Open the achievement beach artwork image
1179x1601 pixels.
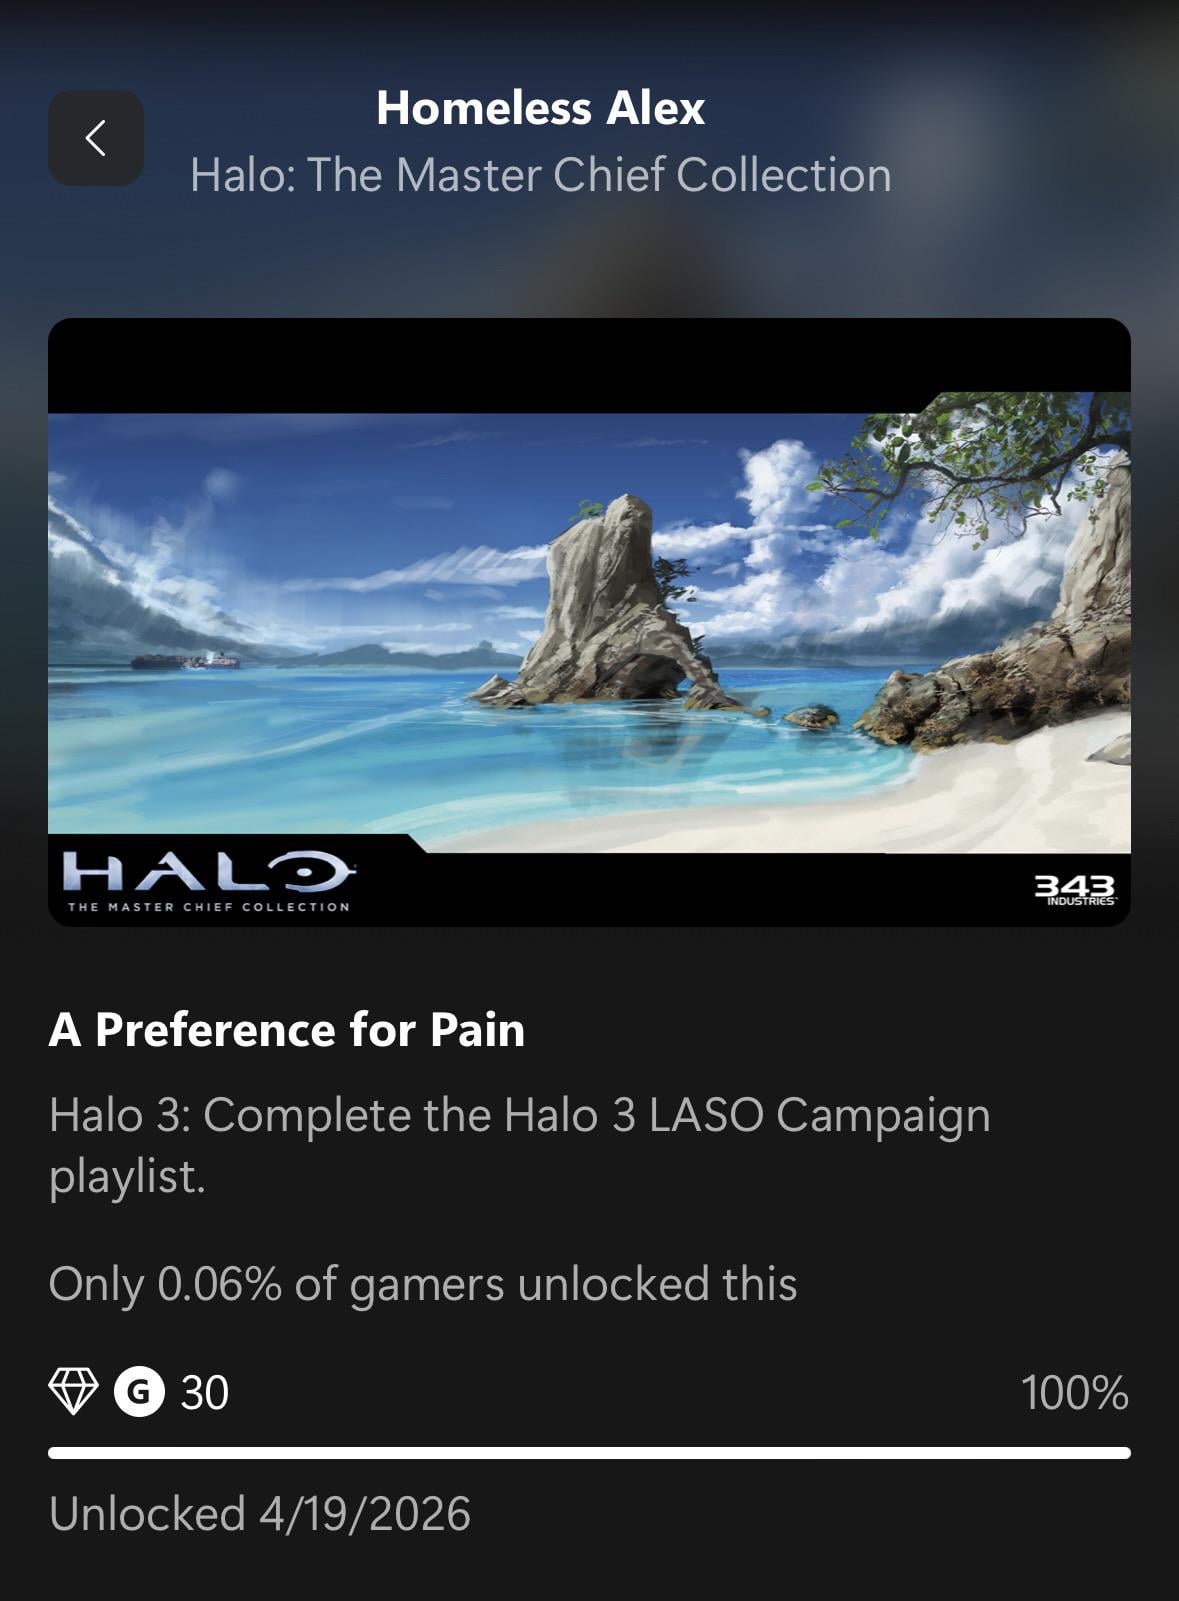pos(589,622)
